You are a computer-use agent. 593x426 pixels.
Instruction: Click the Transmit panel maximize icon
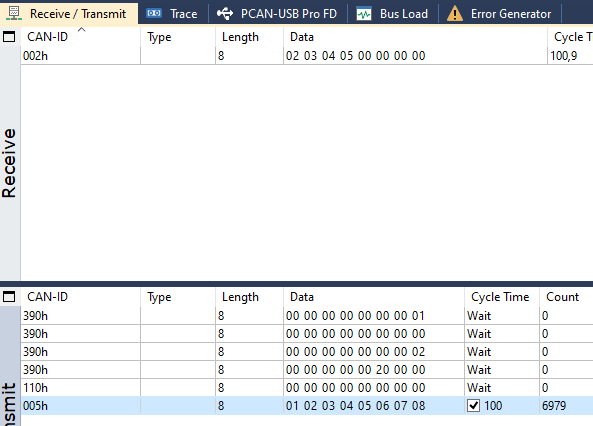(9, 297)
